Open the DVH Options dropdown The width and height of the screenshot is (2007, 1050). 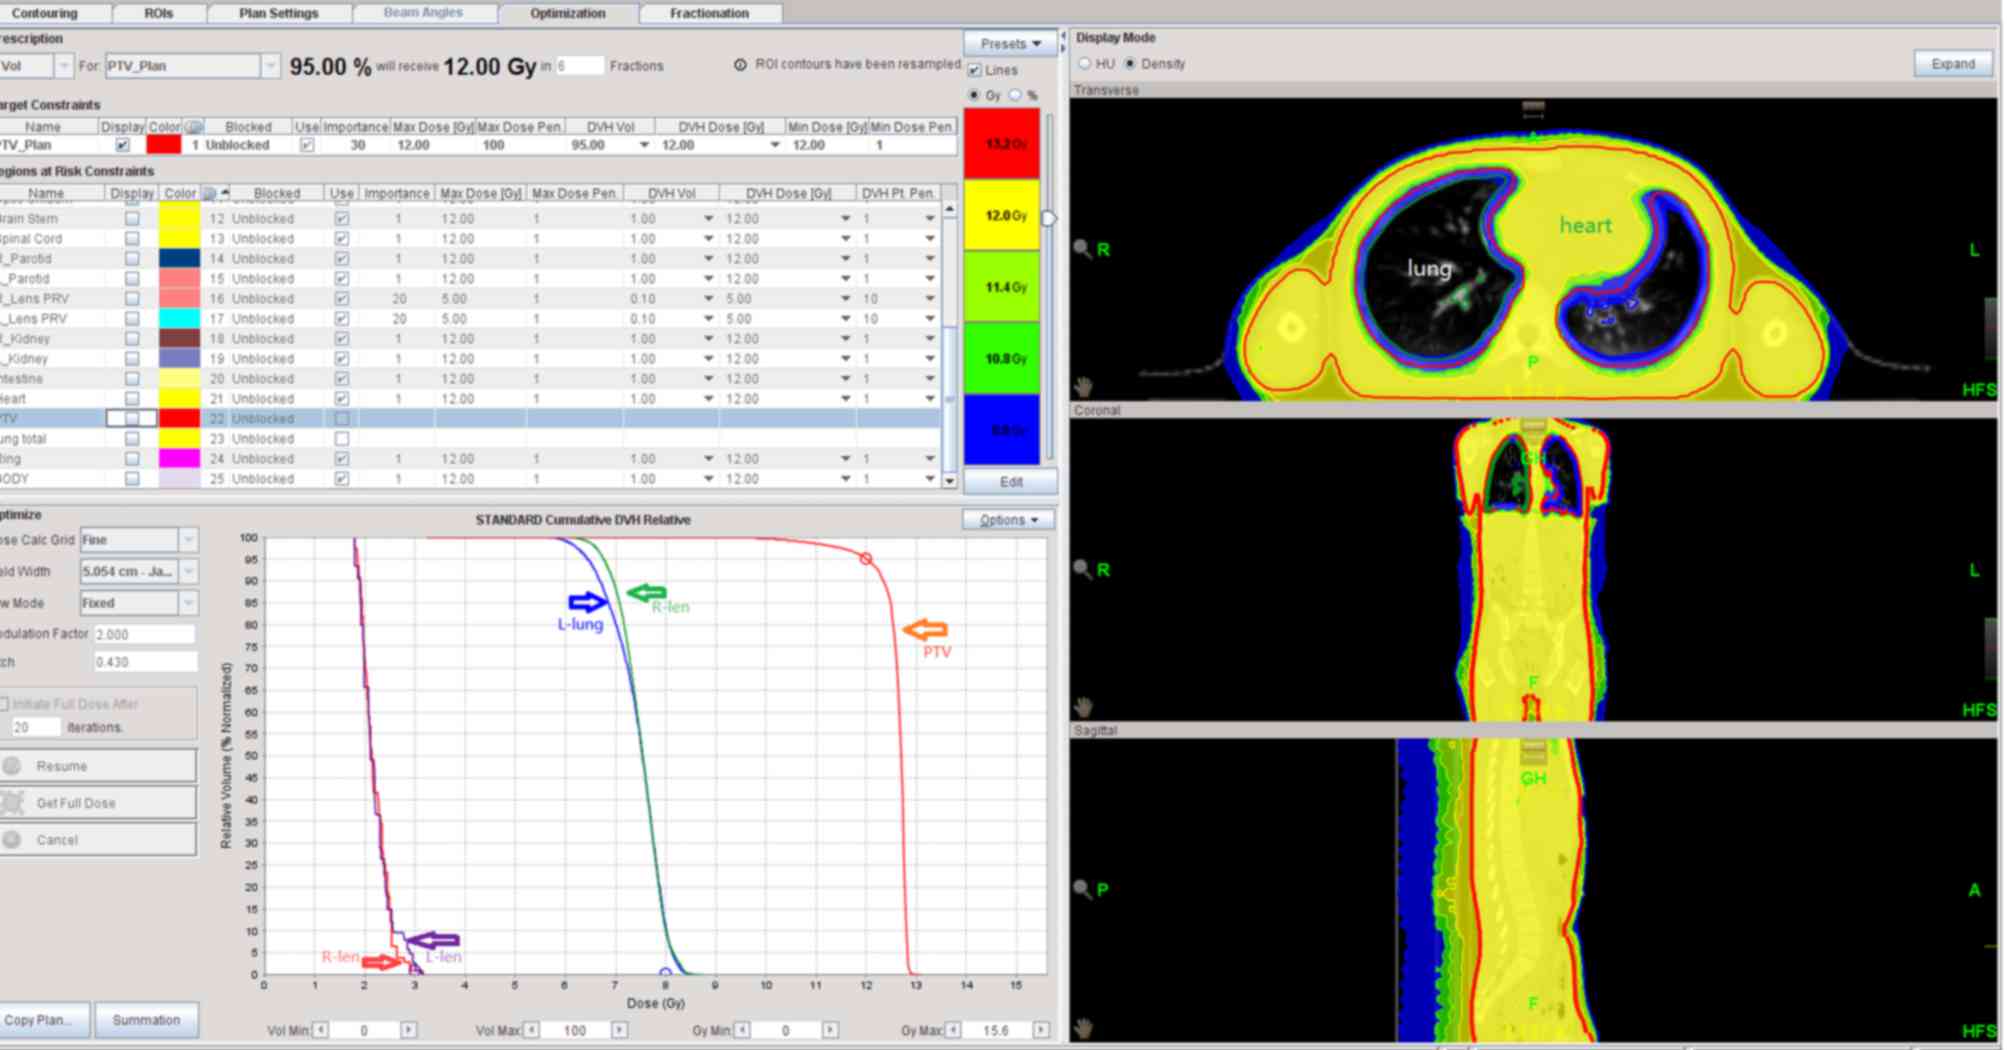(x=1008, y=520)
